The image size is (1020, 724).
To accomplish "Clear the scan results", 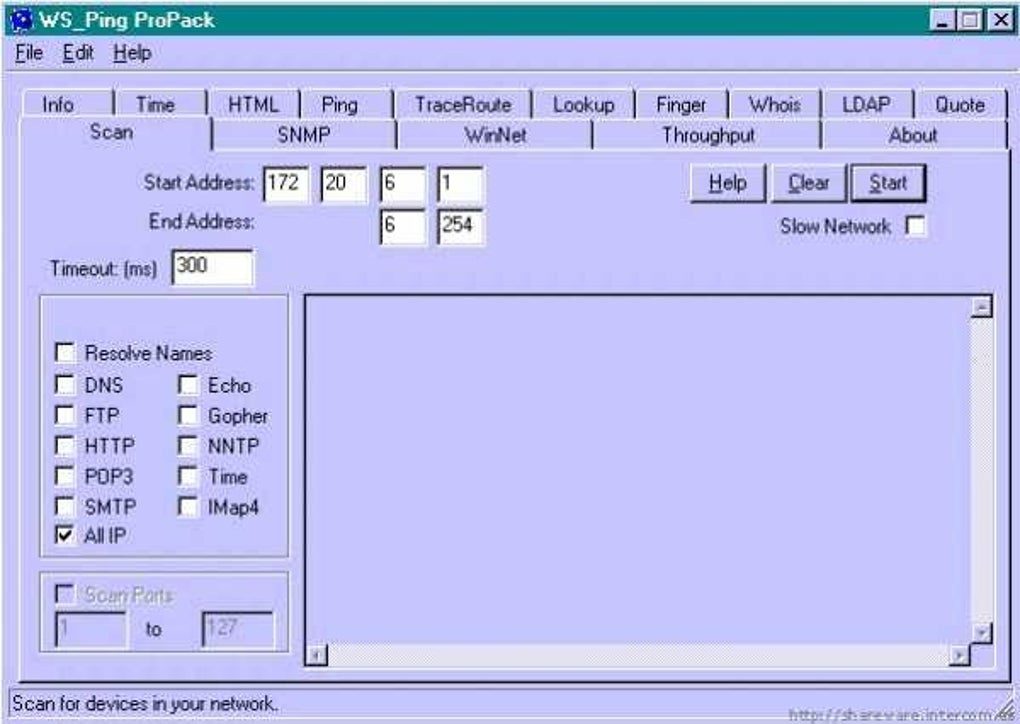I will pos(809,183).
